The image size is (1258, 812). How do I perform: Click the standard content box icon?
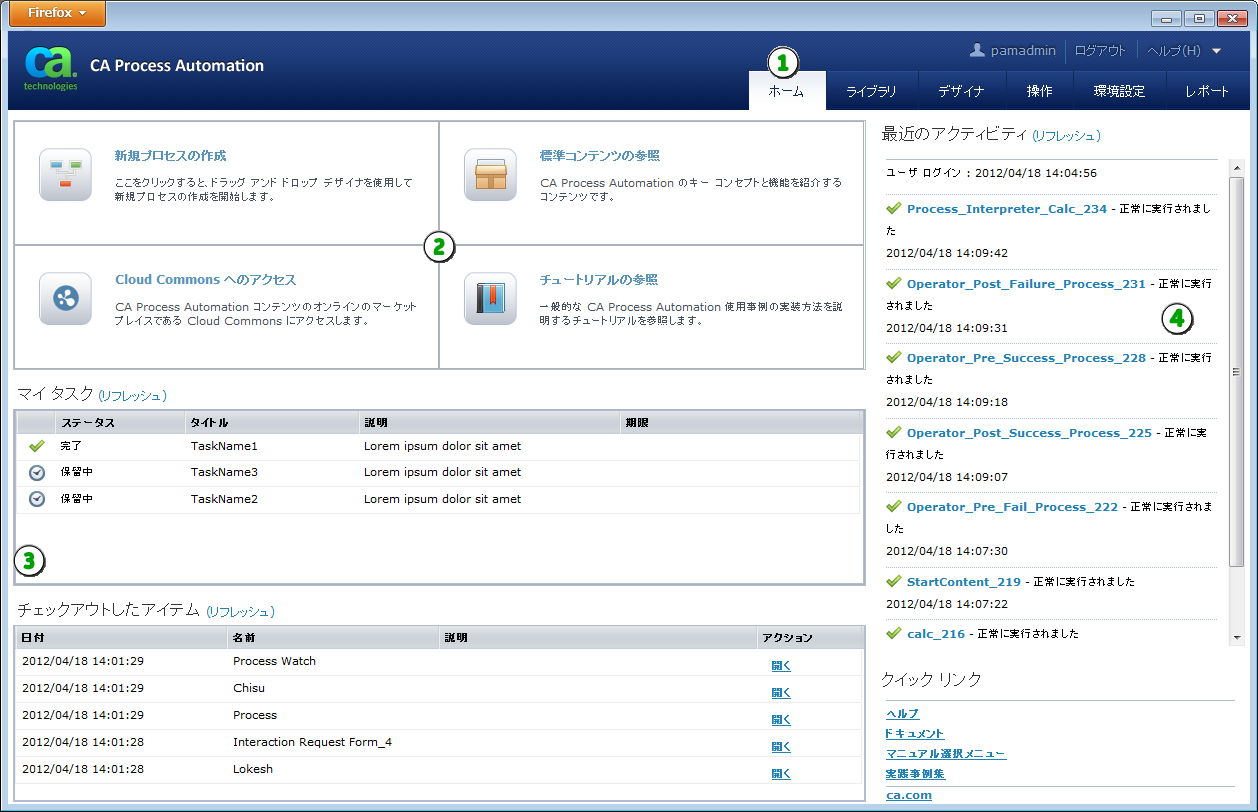point(490,174)
